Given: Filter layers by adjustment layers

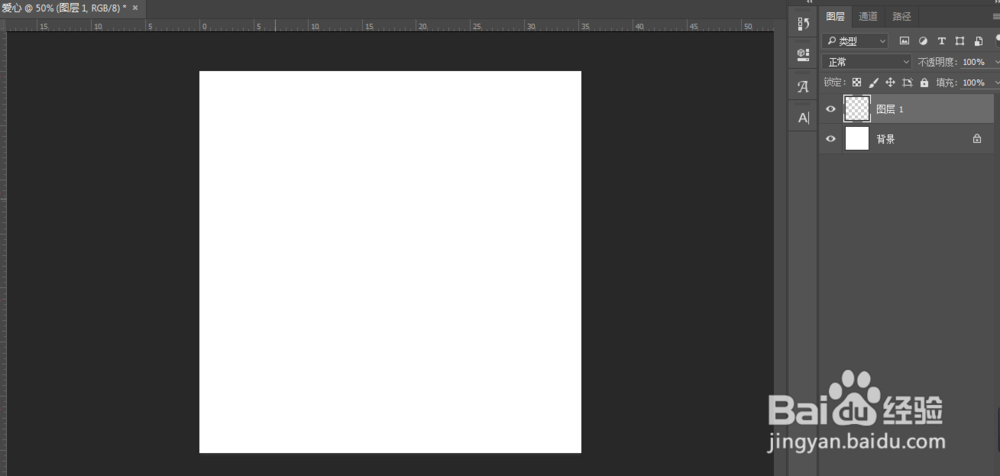Looking at the screenshot, I should [922, 41].
